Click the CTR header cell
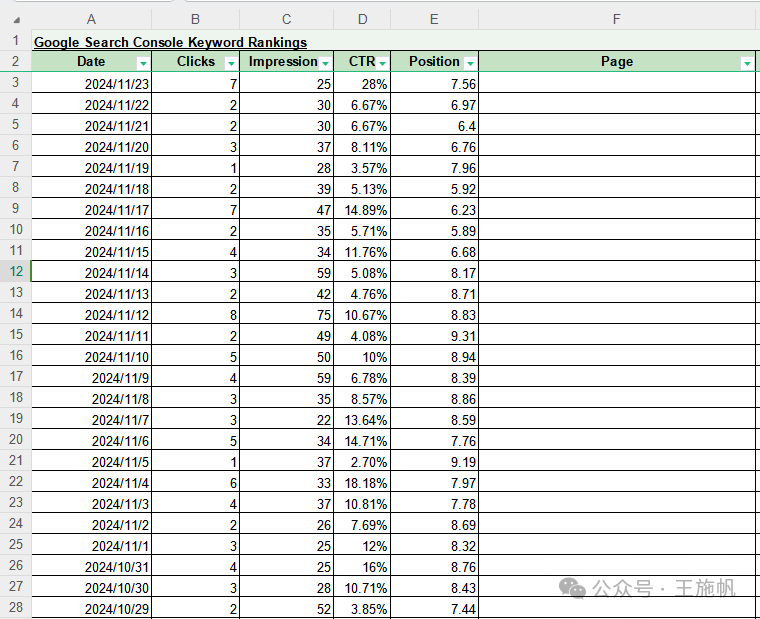 (x=362, y=62)
